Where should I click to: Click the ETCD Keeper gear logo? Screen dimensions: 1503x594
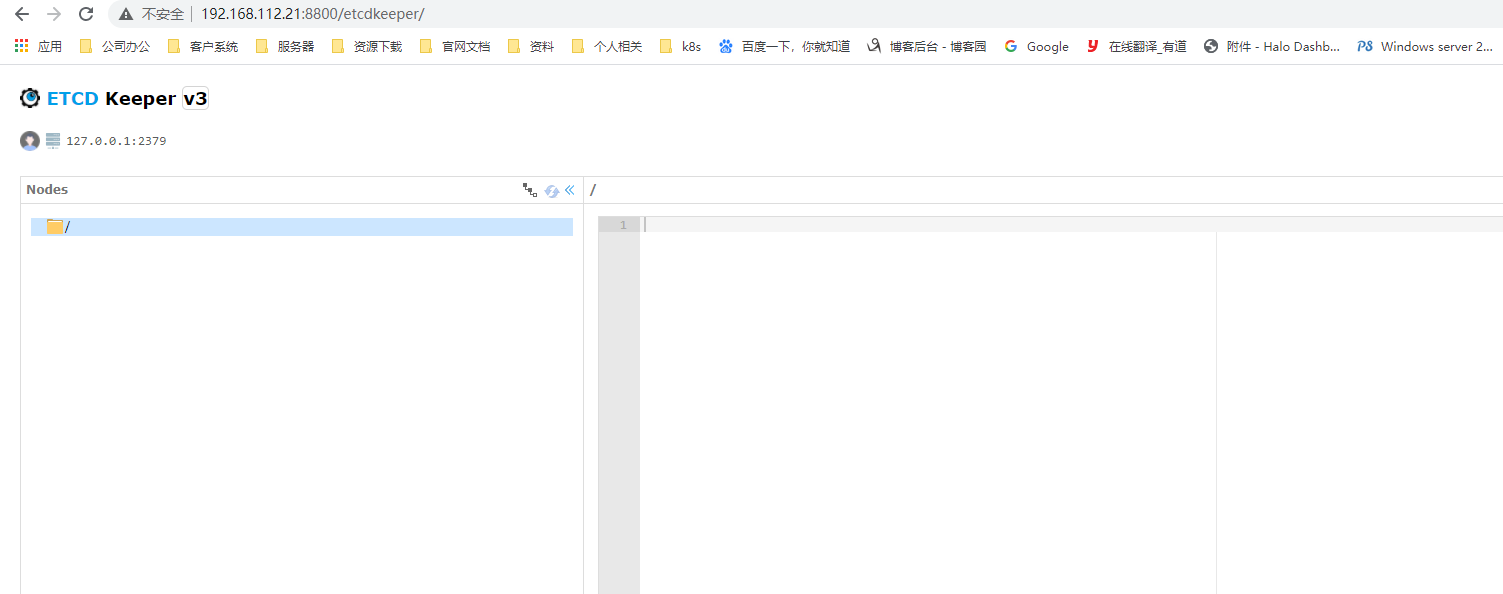(30, 98)
